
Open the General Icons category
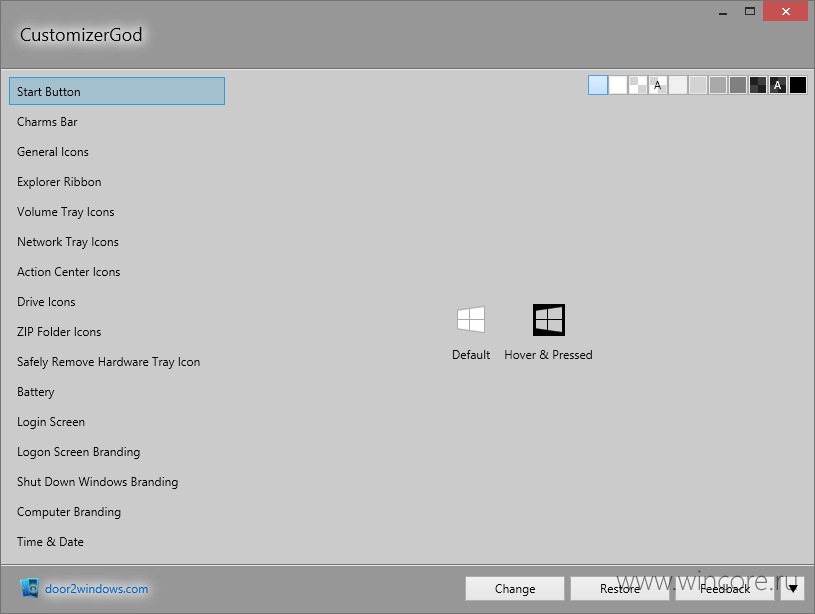[x=117, y=152]
